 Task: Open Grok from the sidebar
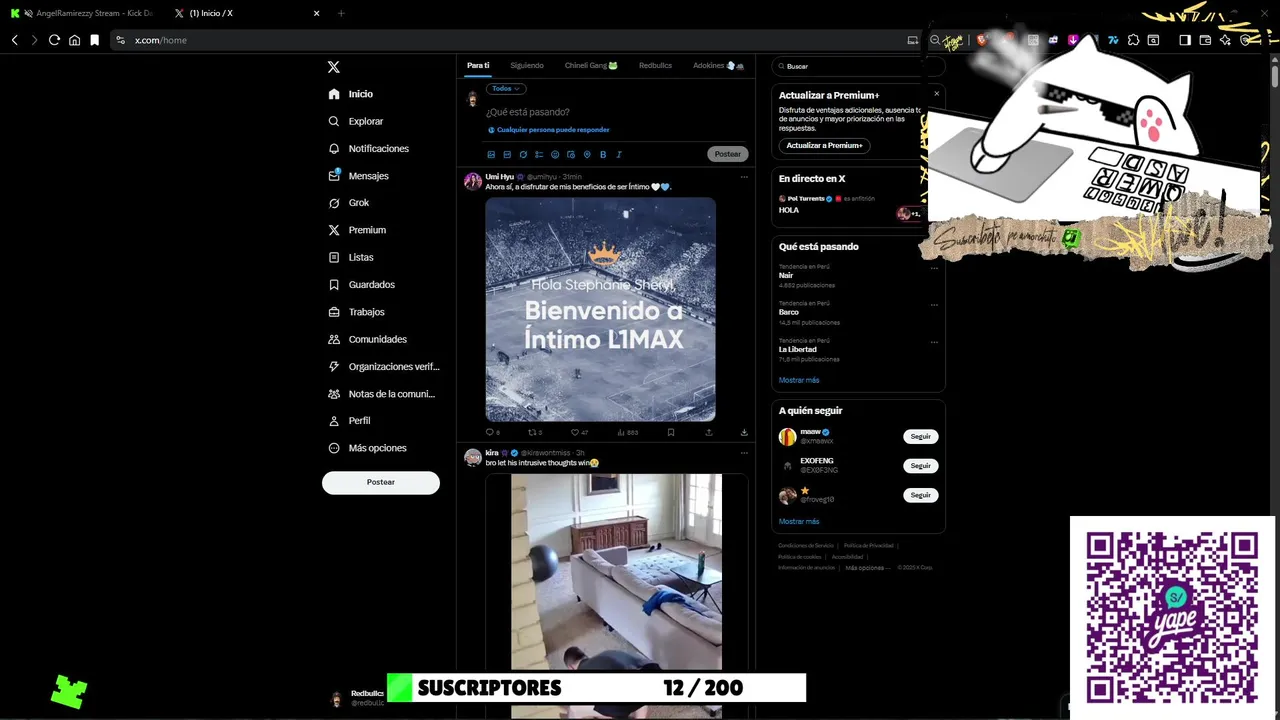pos(349,203)
